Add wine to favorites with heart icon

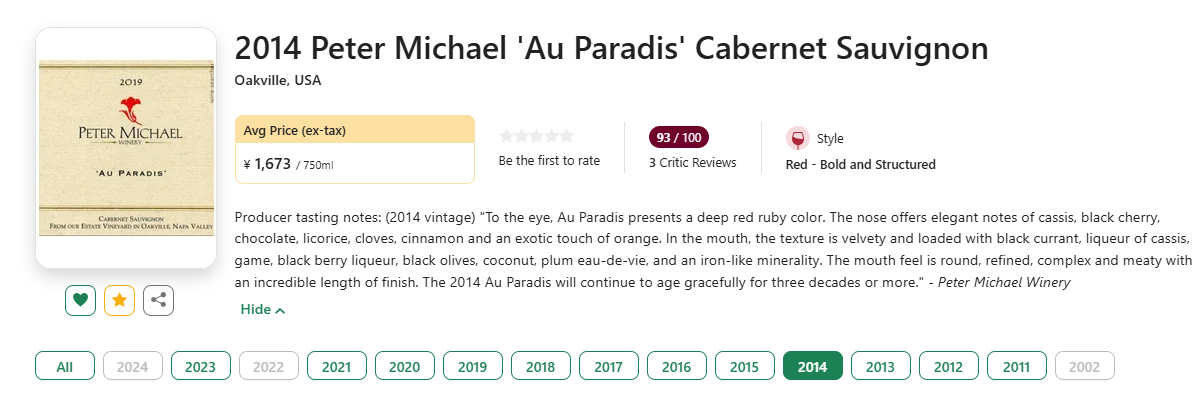point(81,300)
